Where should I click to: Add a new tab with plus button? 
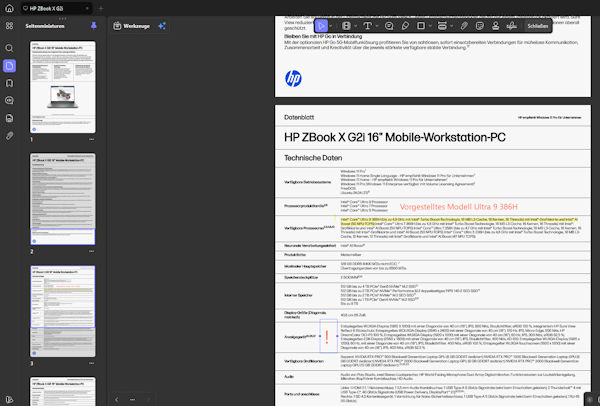coord(101,8)
